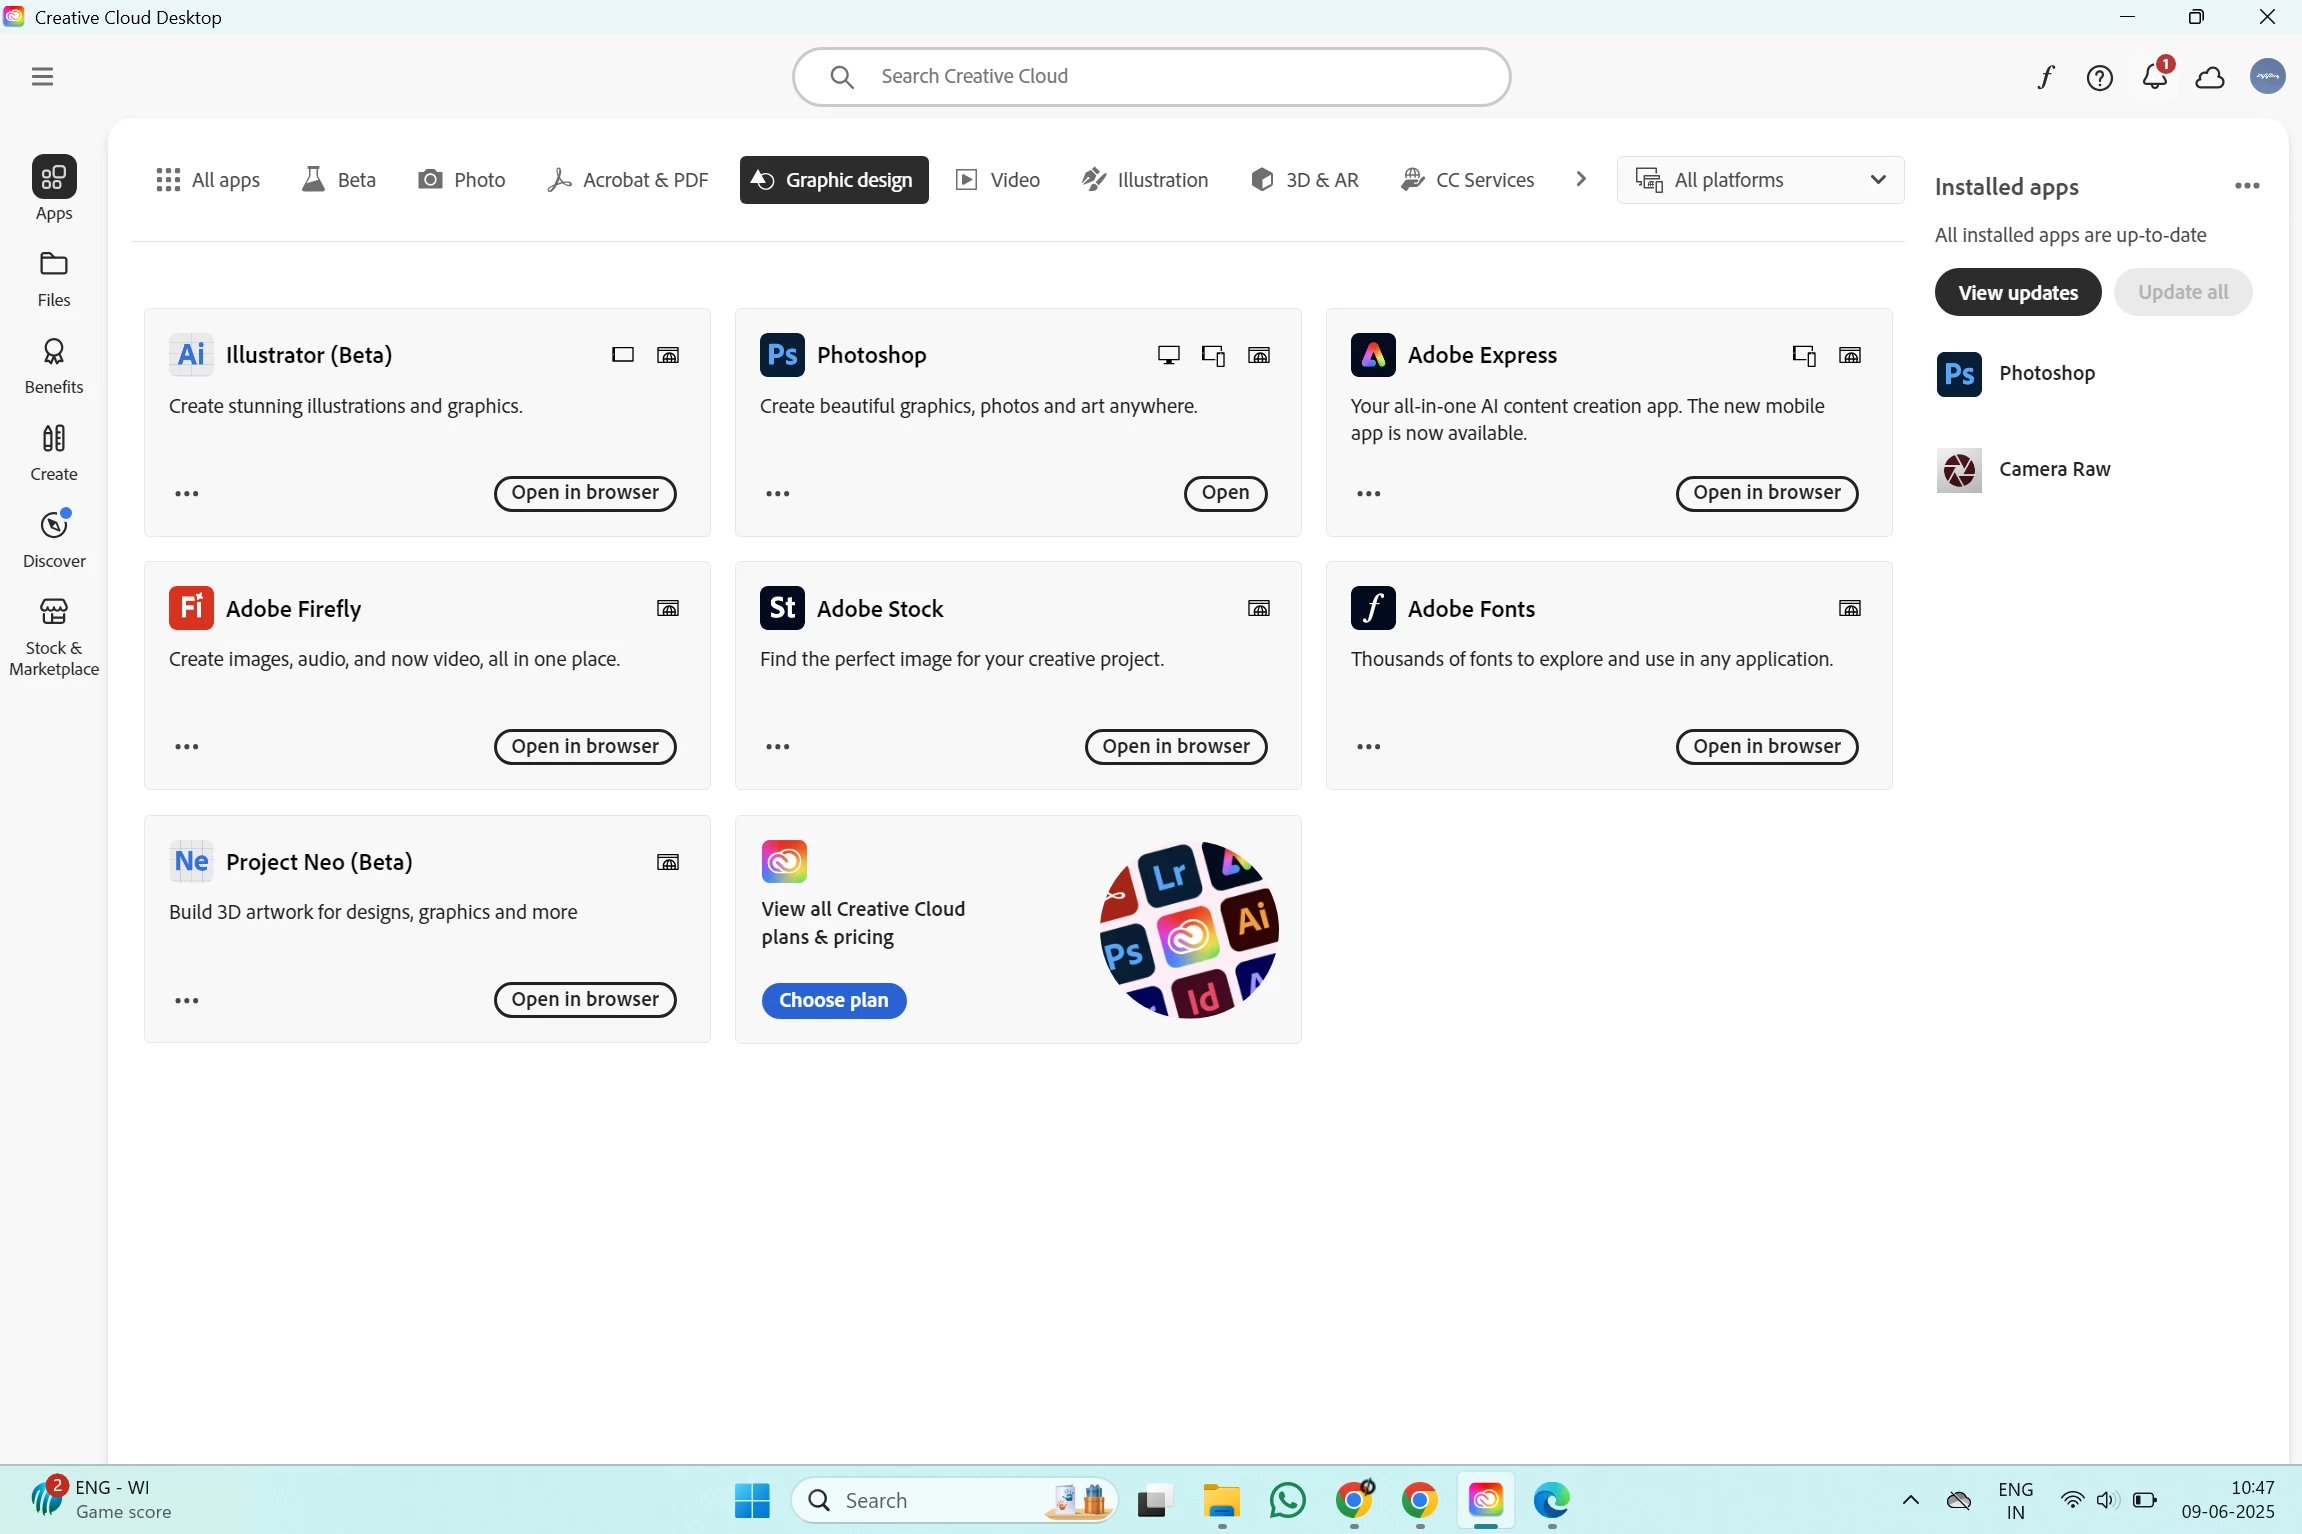Click the Choose plan button

pos(833,1000)
